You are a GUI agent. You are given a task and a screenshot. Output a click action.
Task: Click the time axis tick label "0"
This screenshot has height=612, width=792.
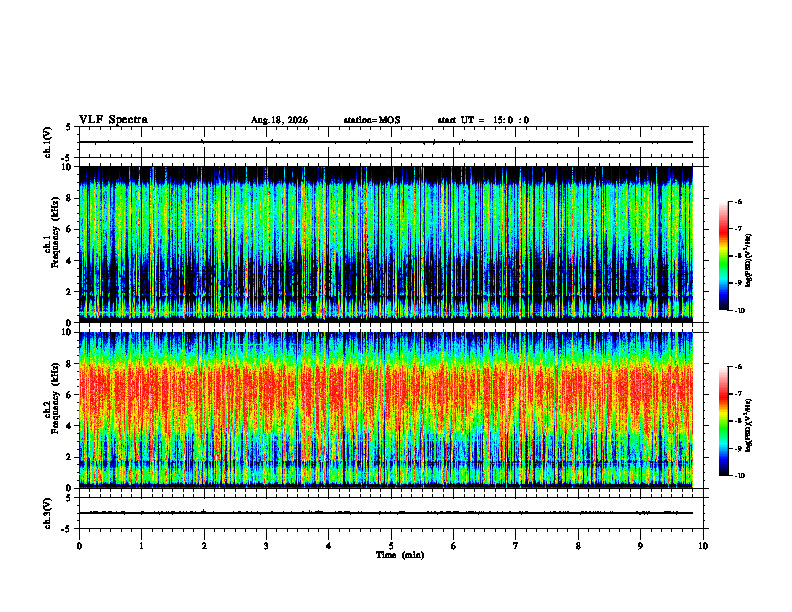79,546
